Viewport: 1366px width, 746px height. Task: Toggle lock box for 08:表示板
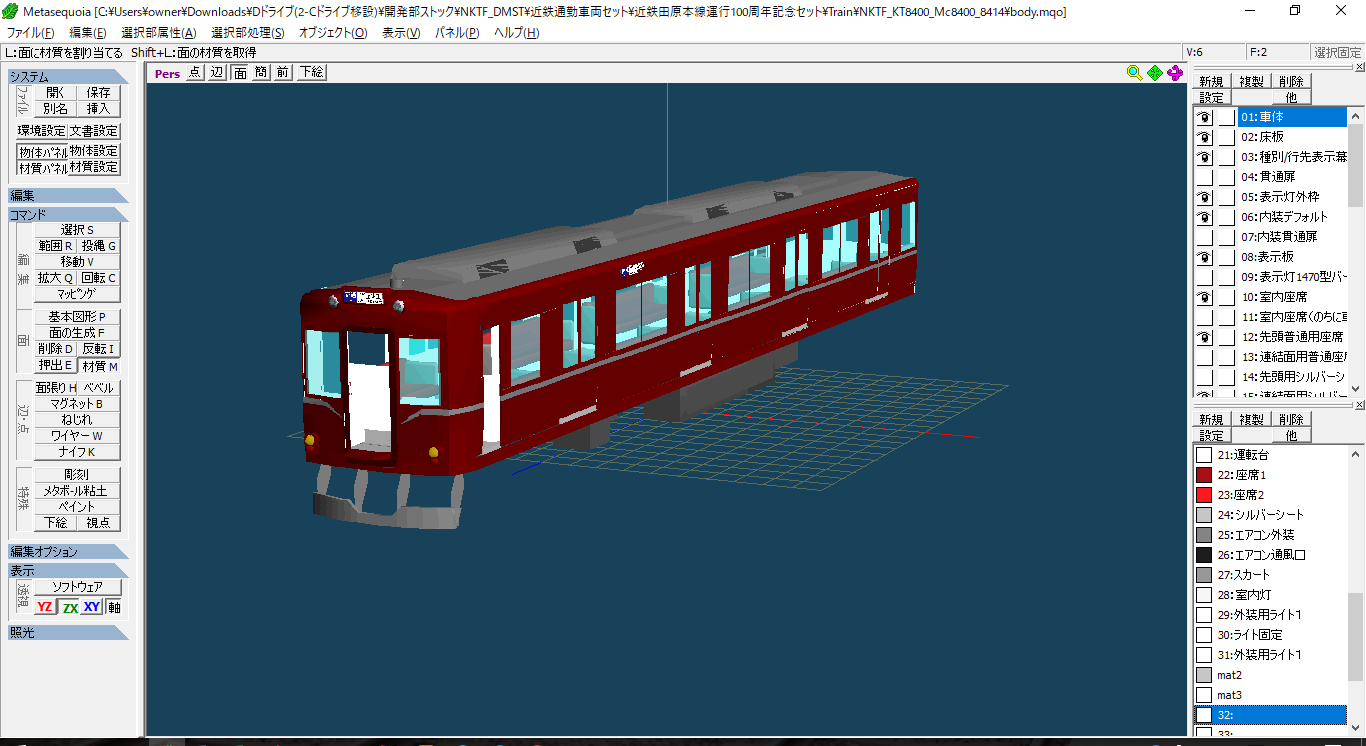click(1227, 257)
